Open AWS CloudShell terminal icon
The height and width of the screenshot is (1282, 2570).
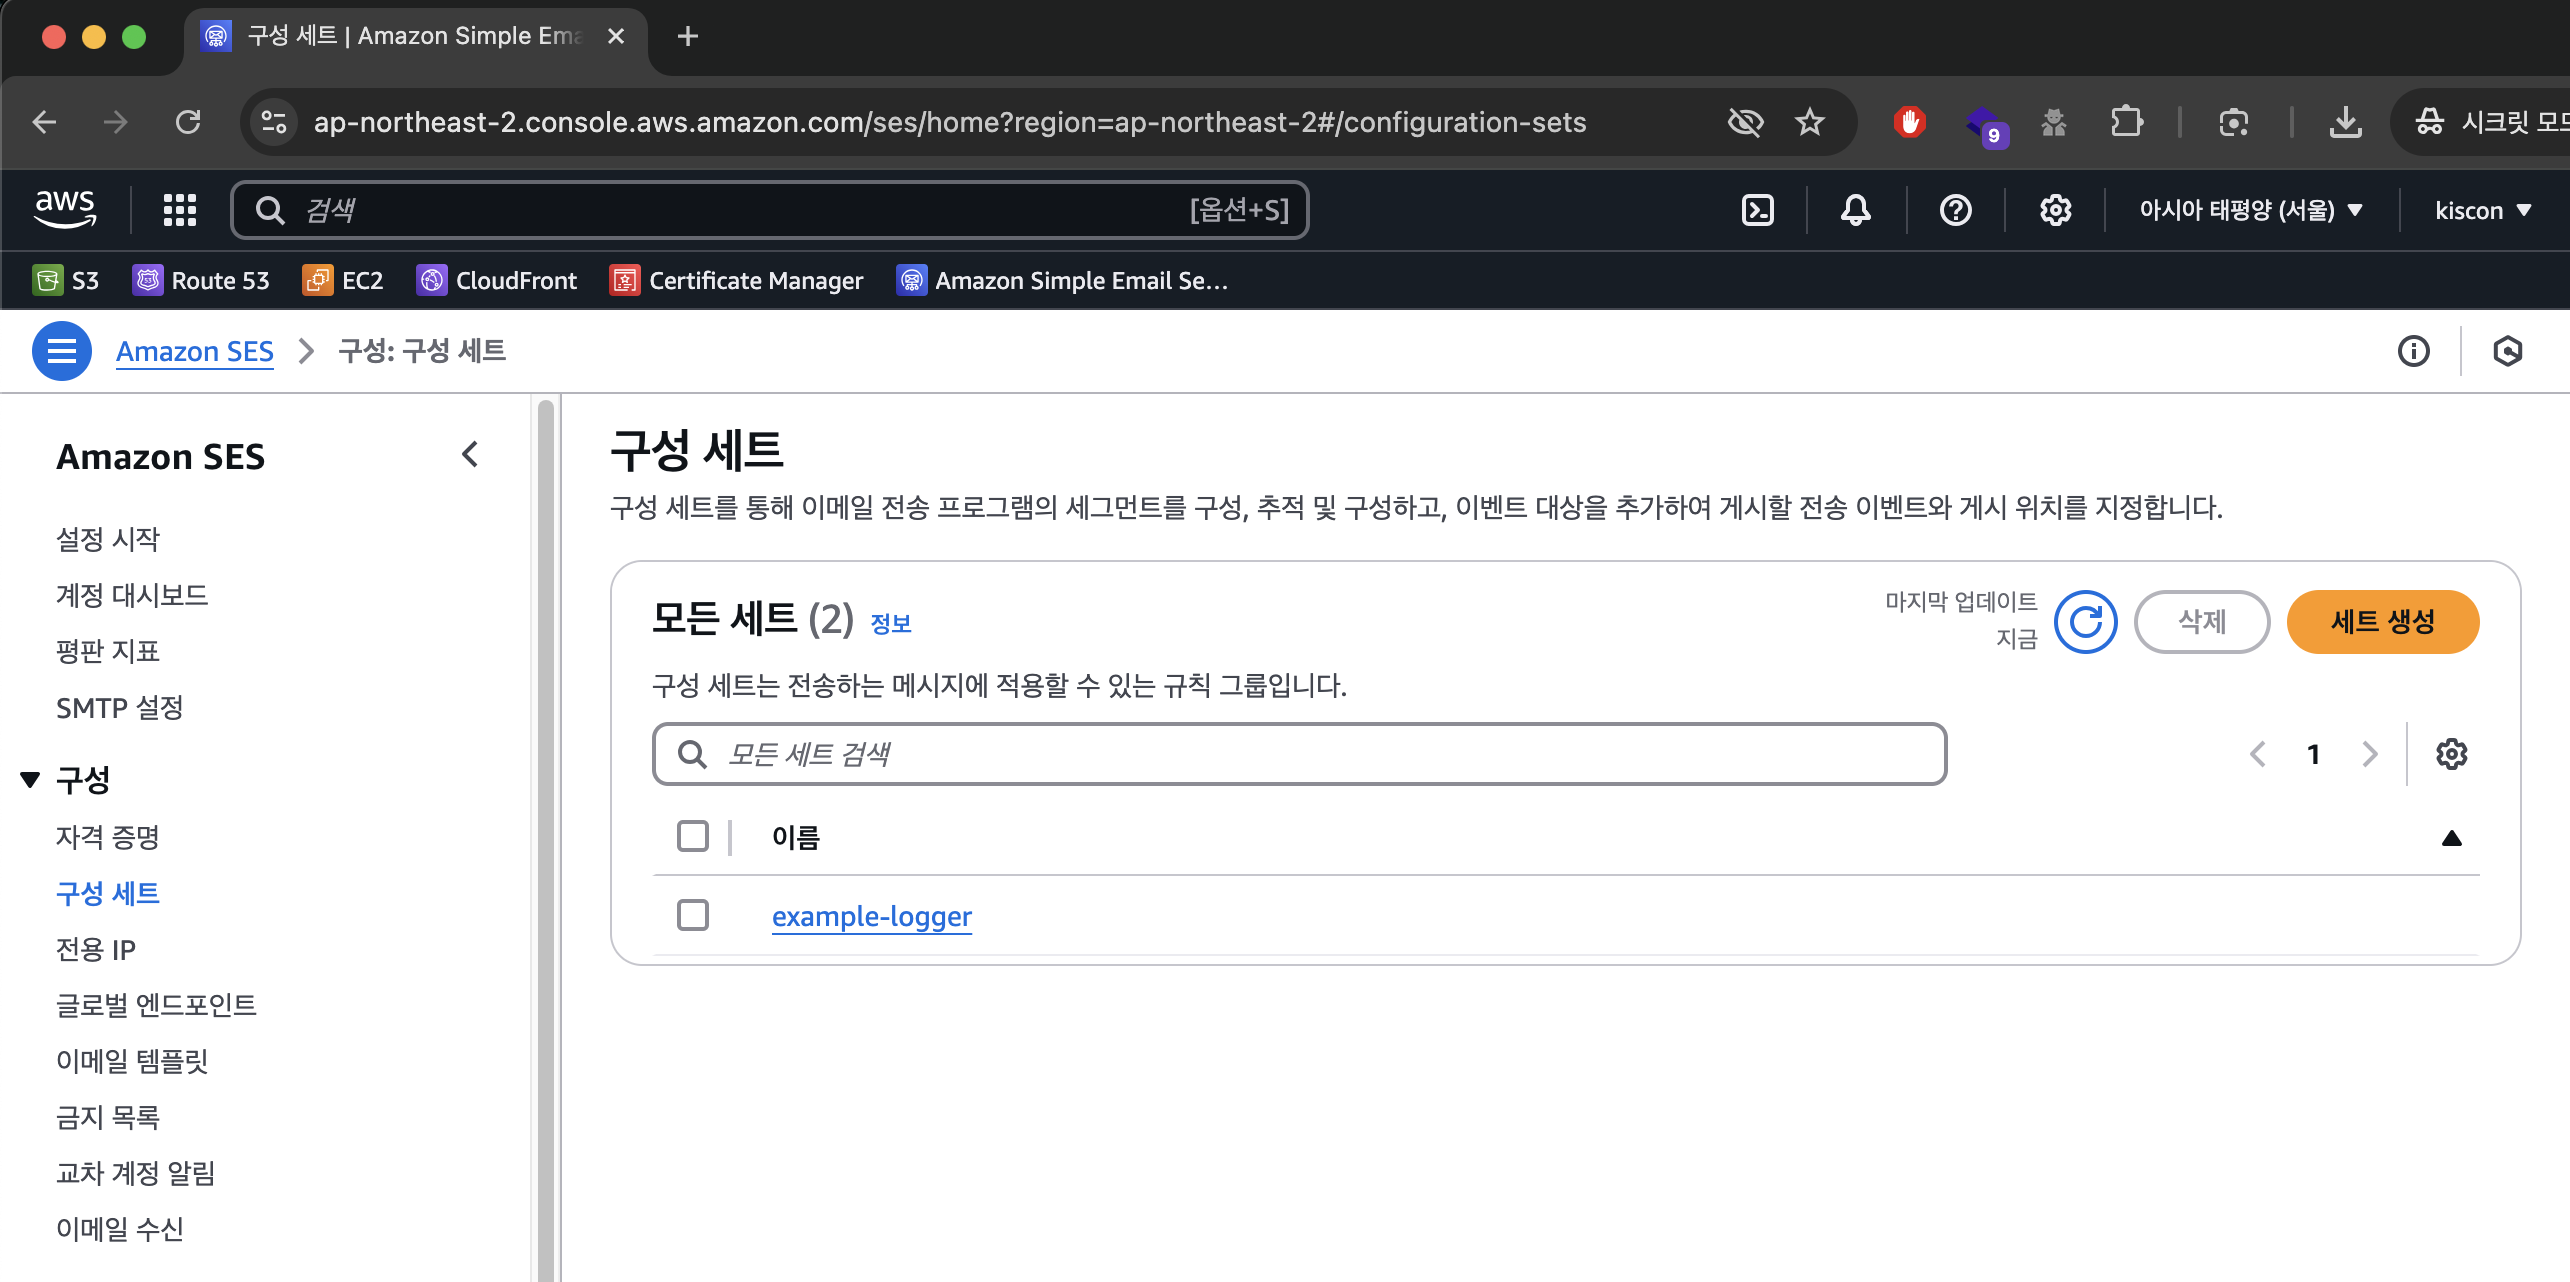point(1757,210)
